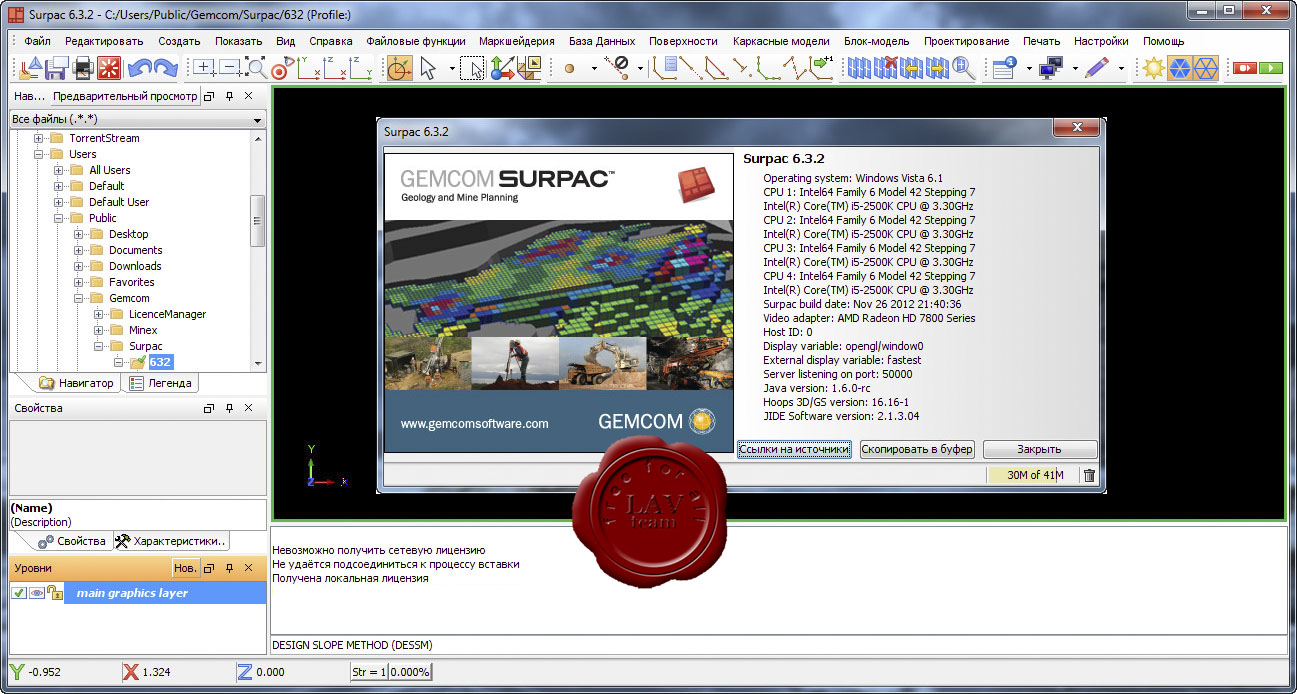
Task: Select the 632 folder in tree
Action: [x=160, y=362]
